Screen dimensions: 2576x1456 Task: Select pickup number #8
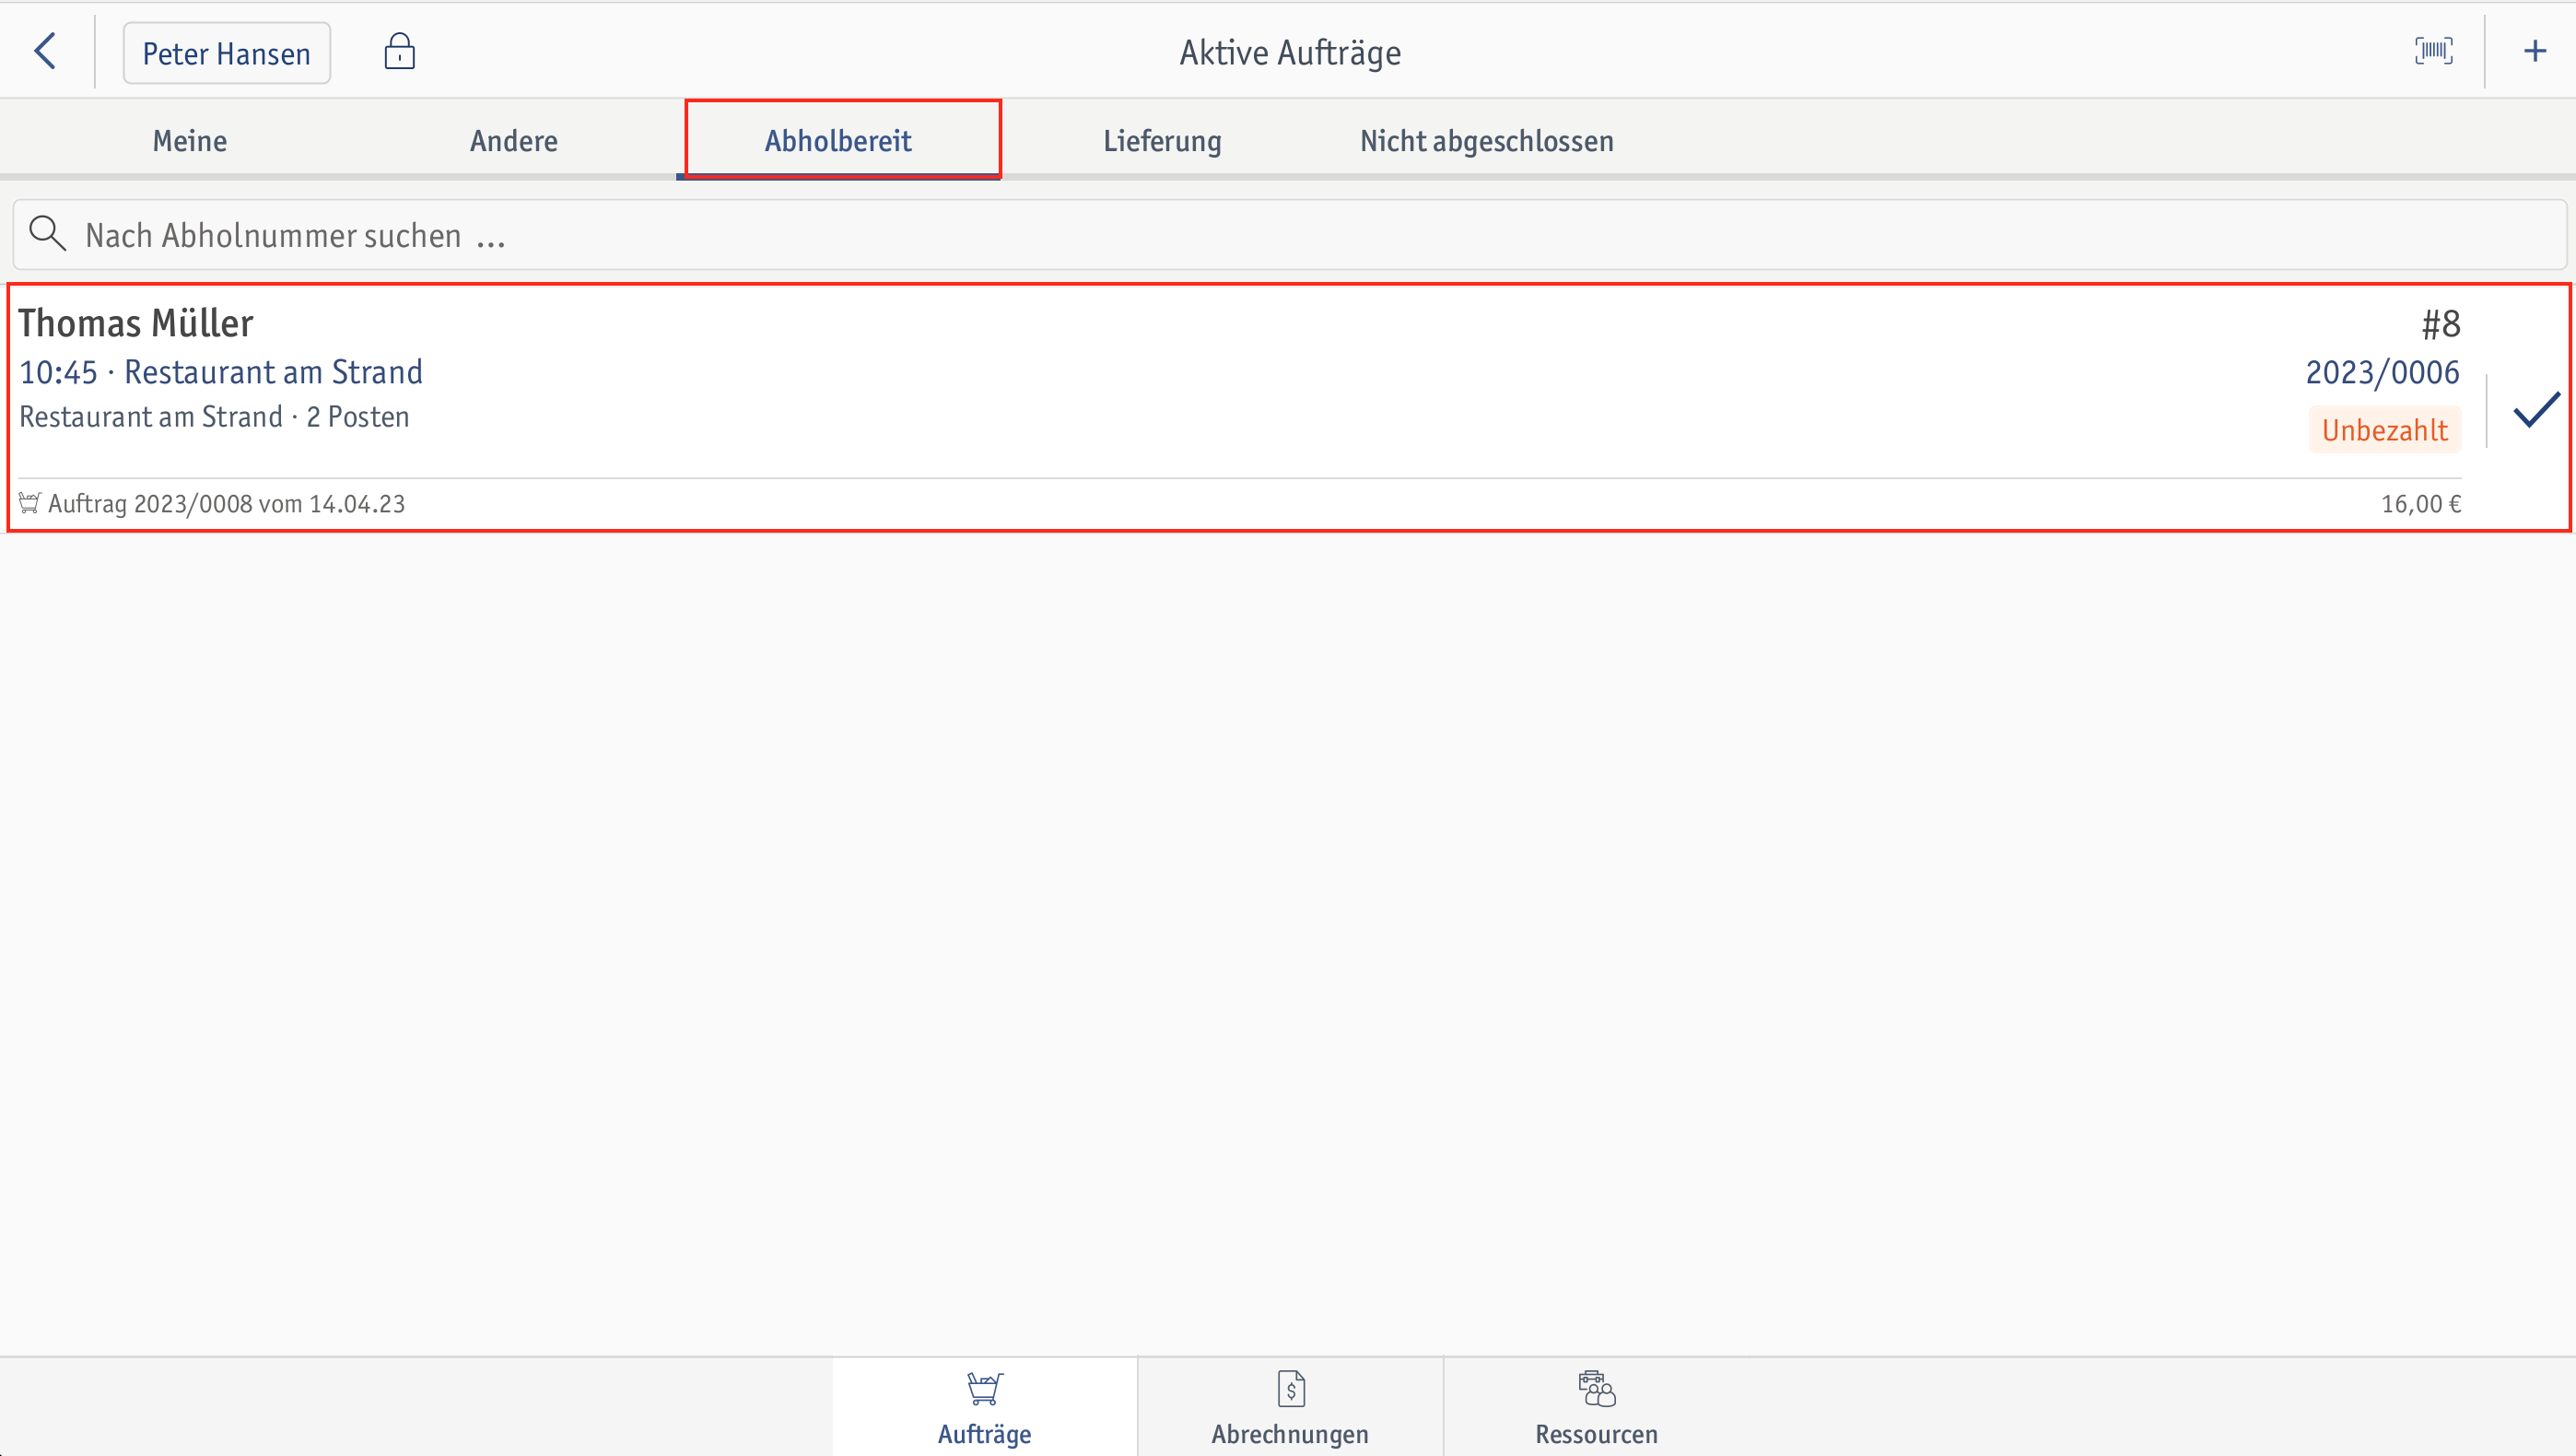pyautogui.click(x=2440, y=324)
